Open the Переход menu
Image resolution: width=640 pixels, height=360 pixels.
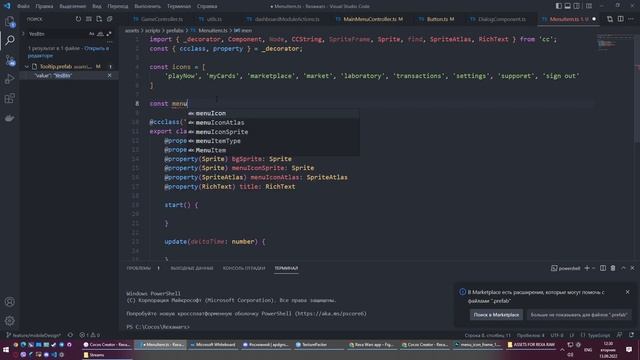point(118,6)
